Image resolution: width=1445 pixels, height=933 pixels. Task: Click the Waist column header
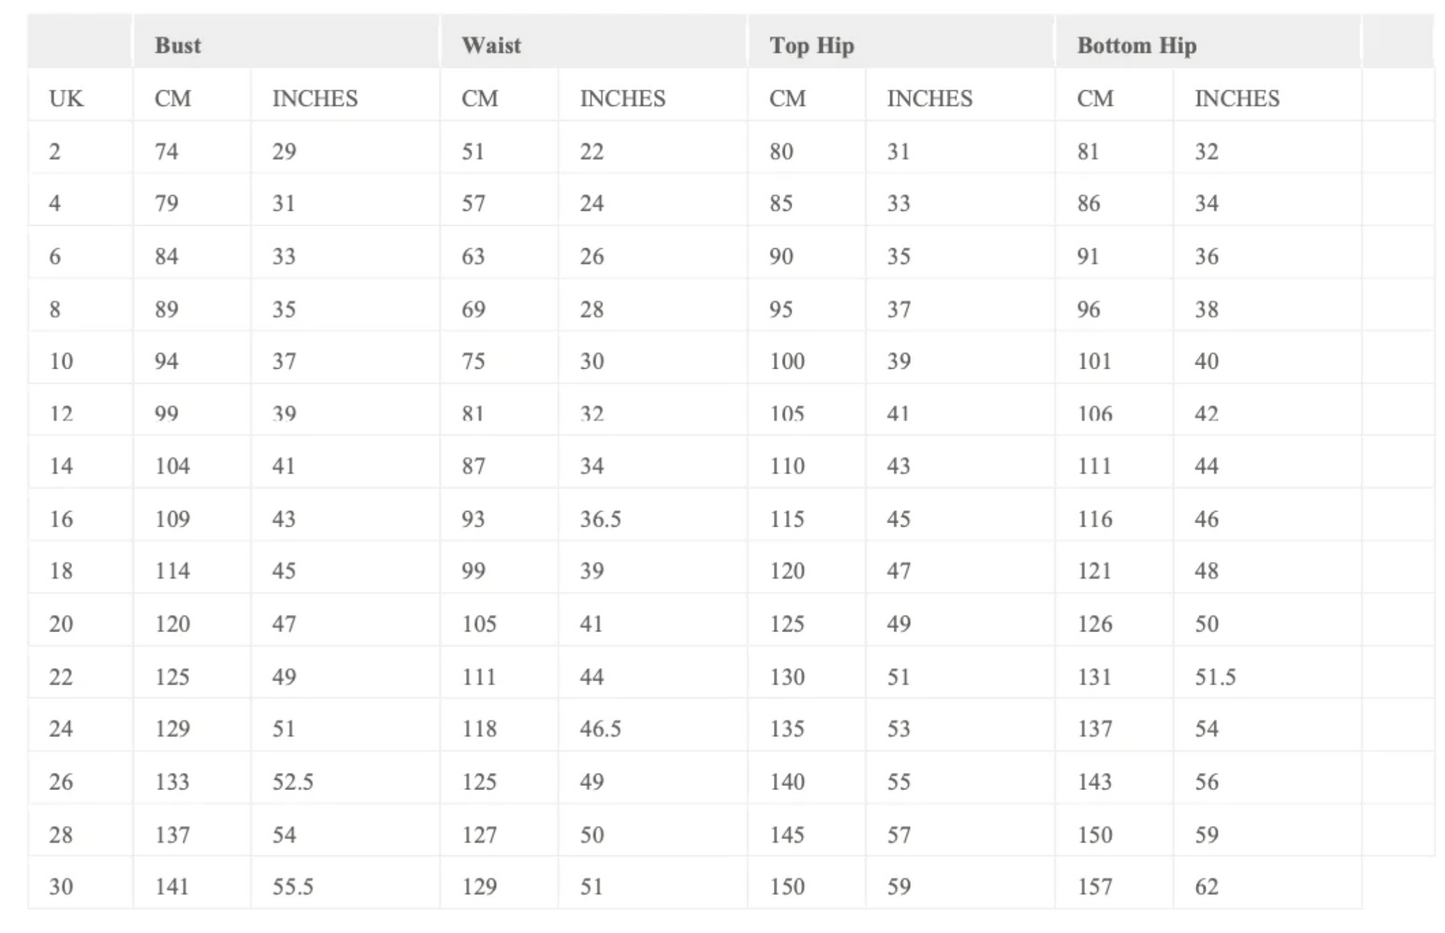pyautogui.click(x=491, y=45)
